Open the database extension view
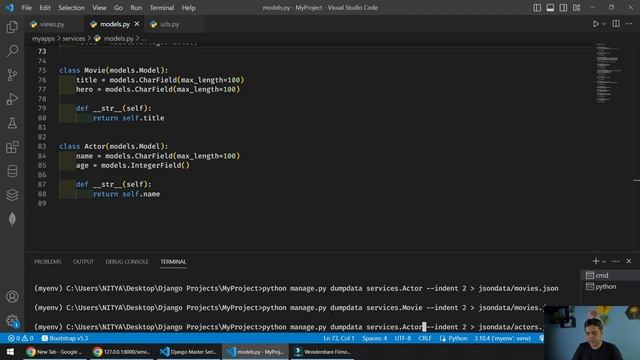Image resolution: width=640 pixels, height=360 pixels. [12, 171]
